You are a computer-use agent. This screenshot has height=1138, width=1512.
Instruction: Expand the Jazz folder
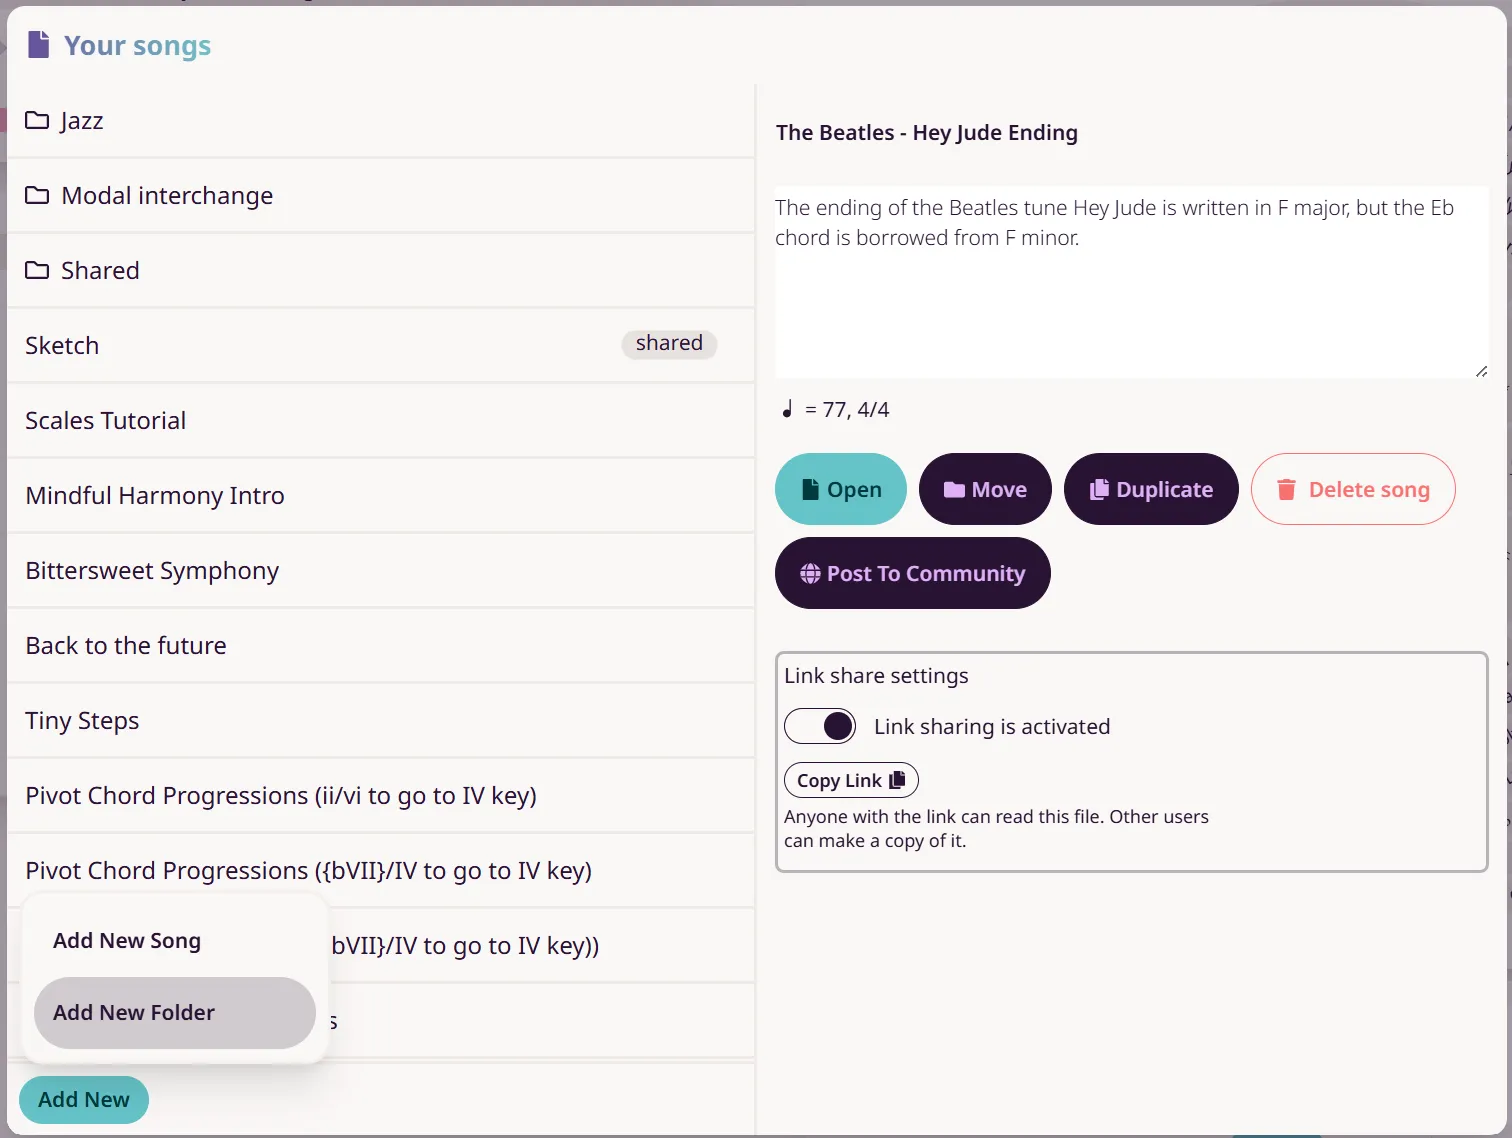380,121
